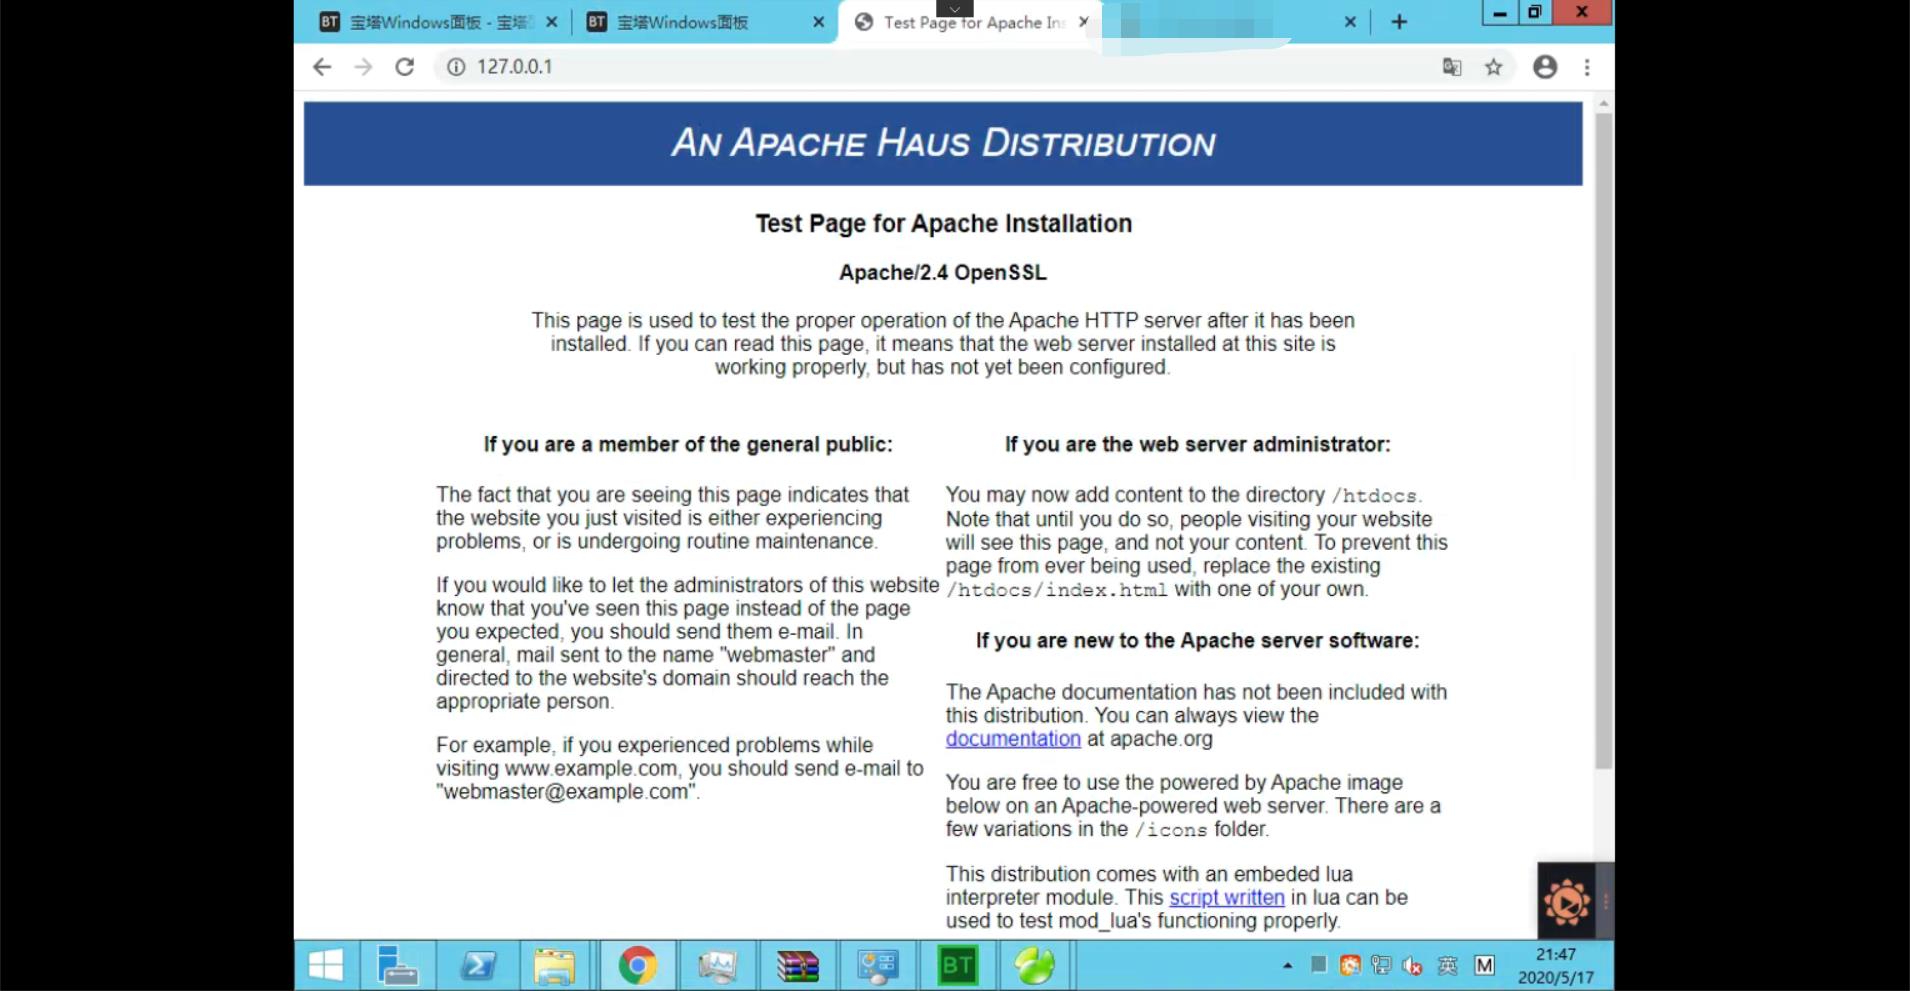Click the scrollbar up arrow

coord(1604,104)
